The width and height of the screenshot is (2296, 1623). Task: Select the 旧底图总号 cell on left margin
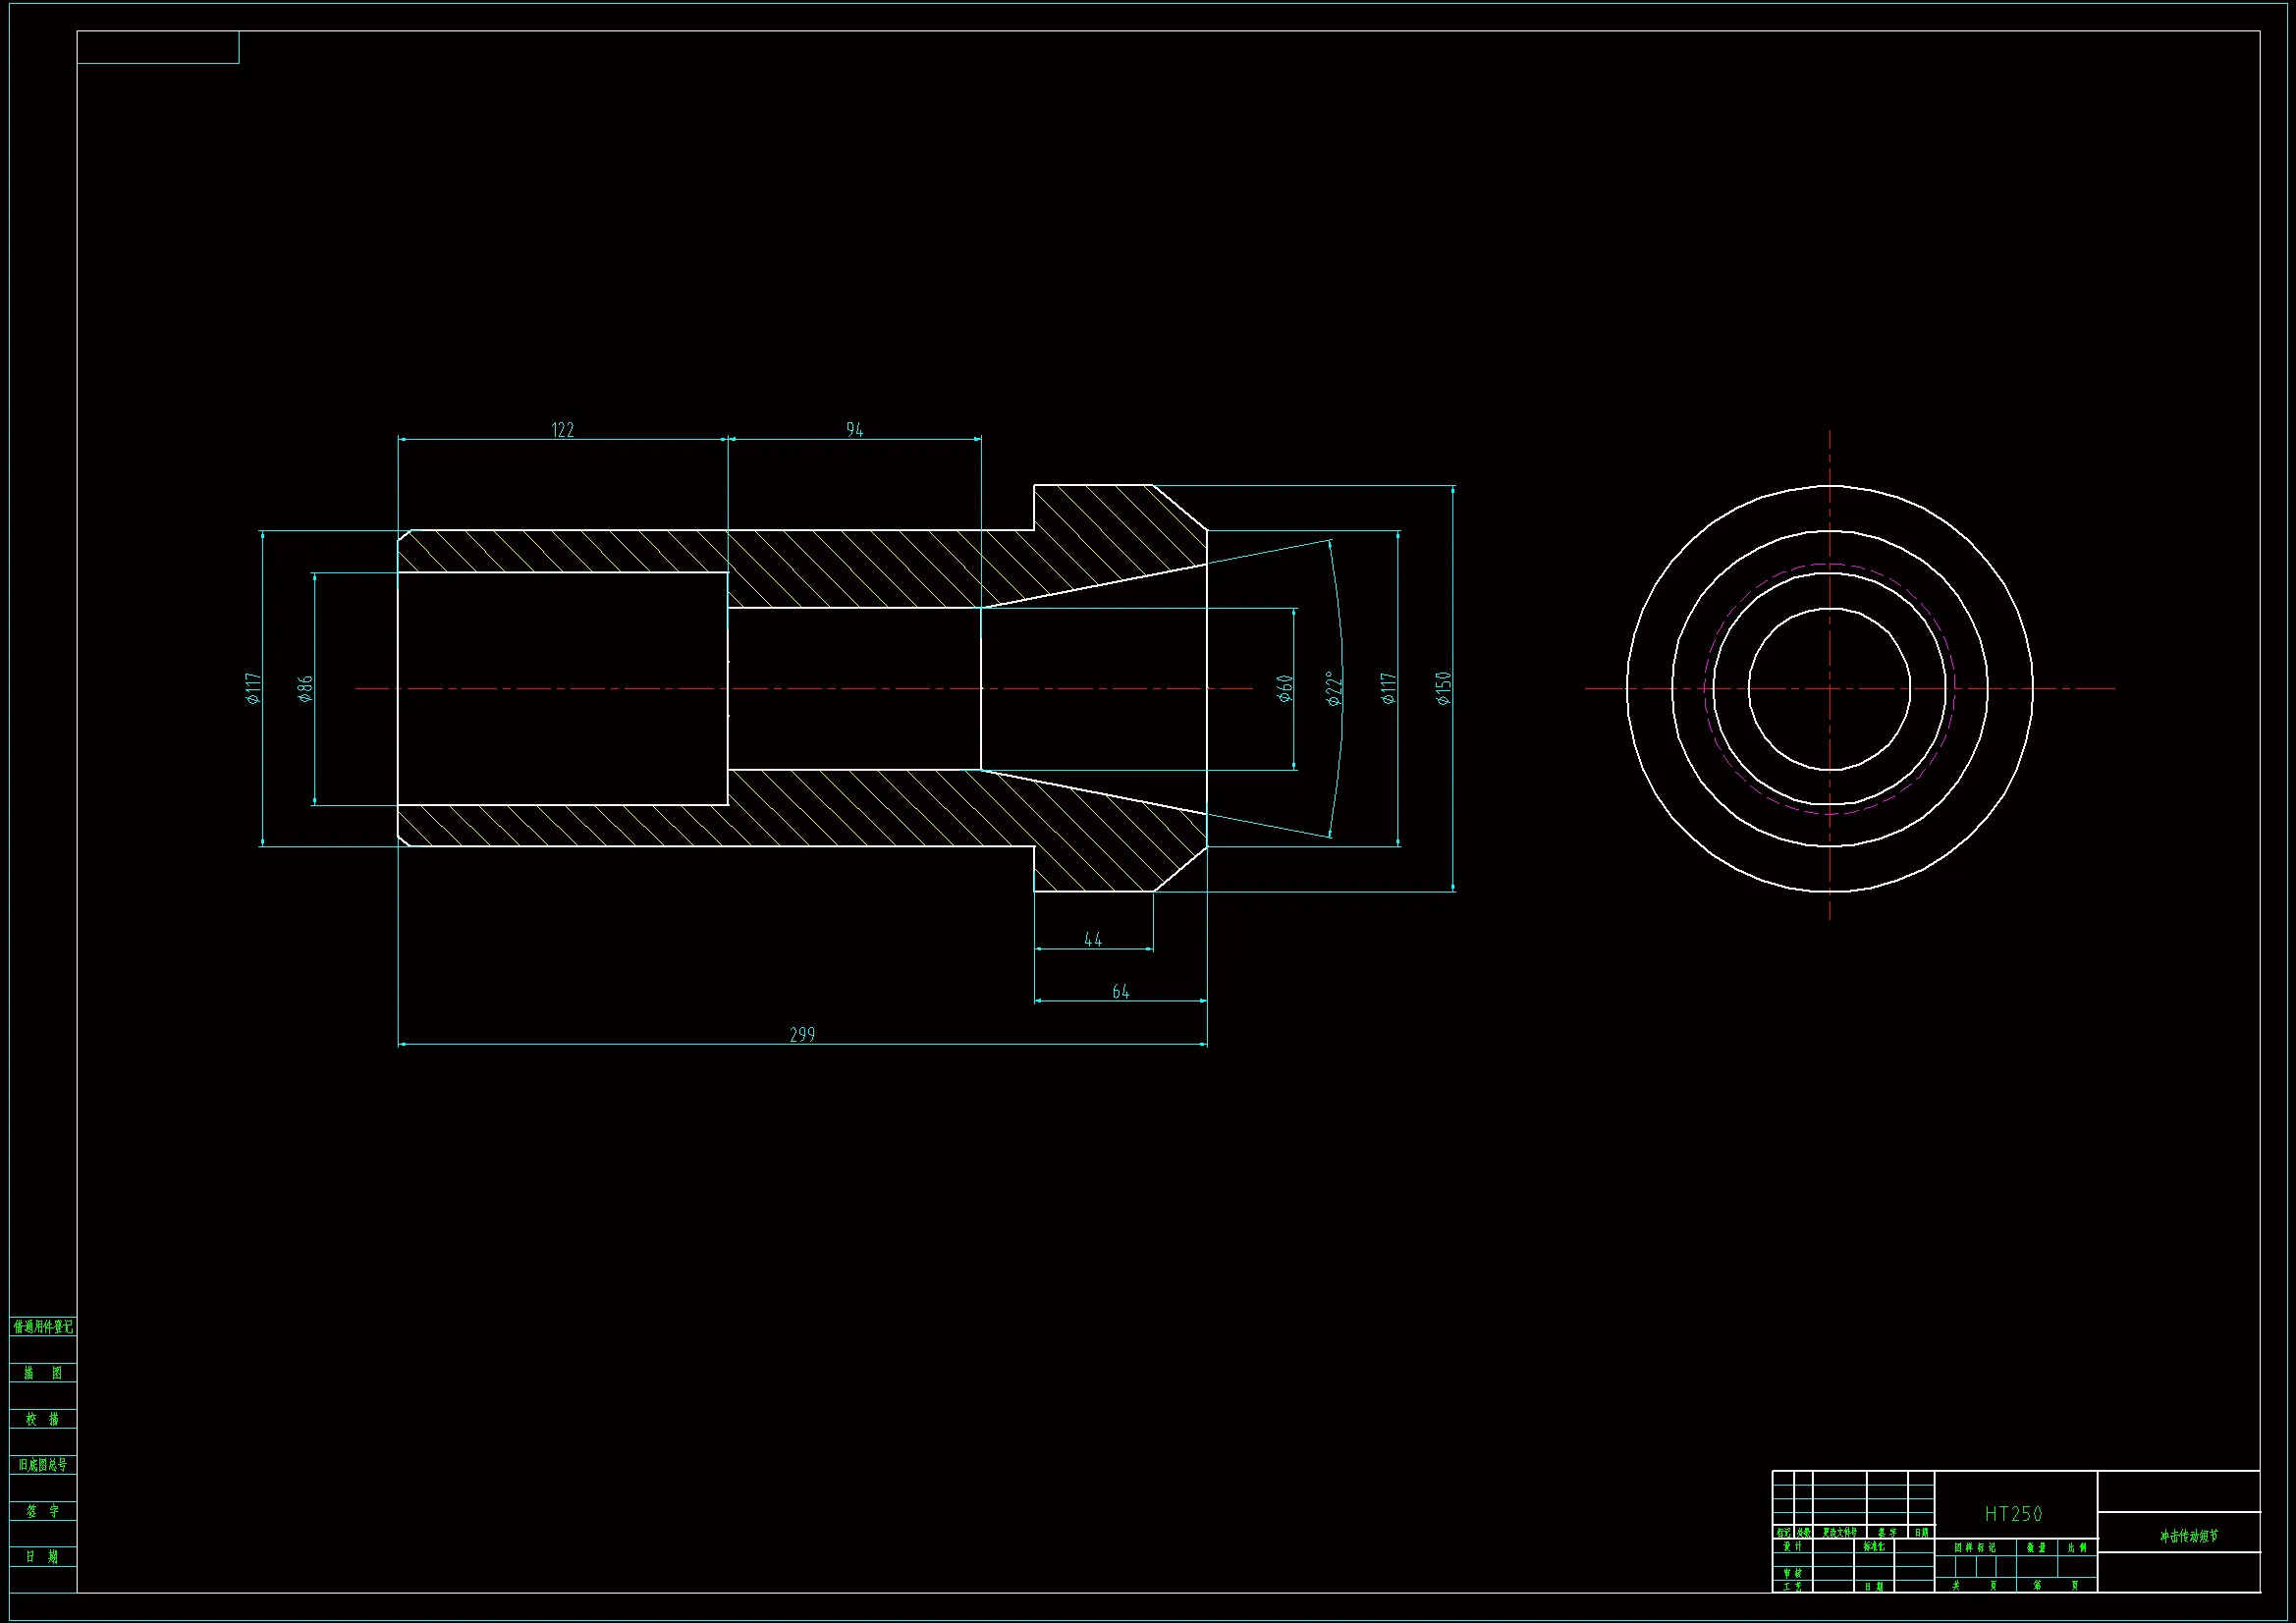(x=43, y=1465)
